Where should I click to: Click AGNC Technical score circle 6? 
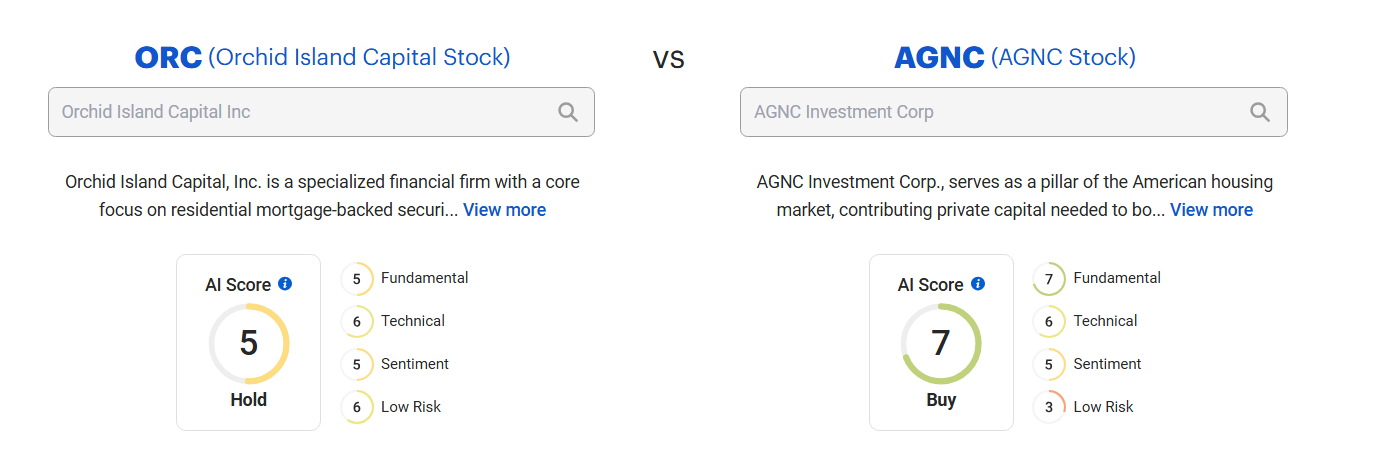point(1049,322)
